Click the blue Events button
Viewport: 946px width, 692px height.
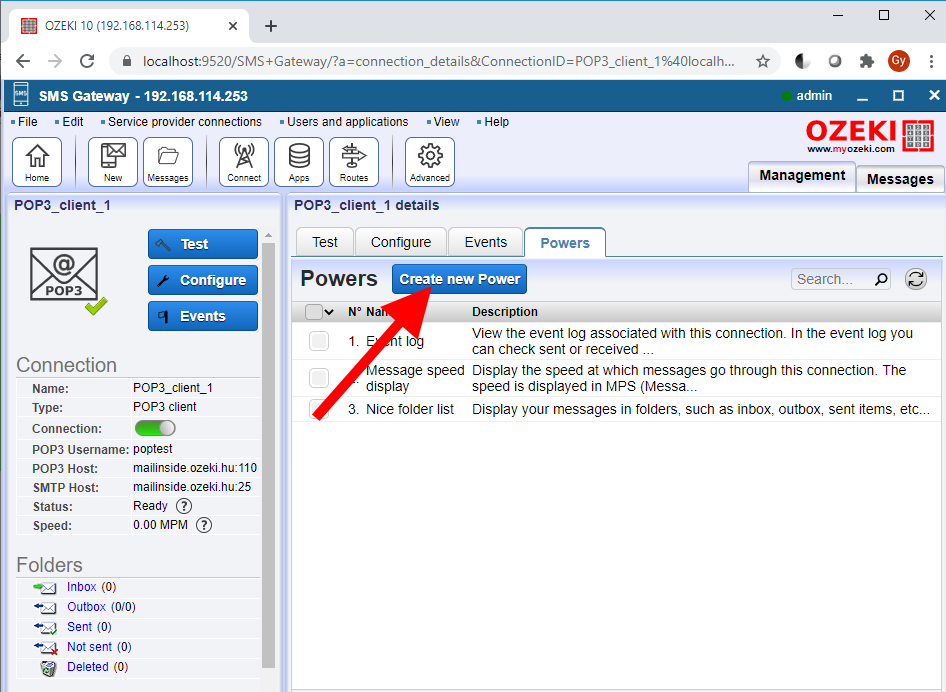coord(203,316)
